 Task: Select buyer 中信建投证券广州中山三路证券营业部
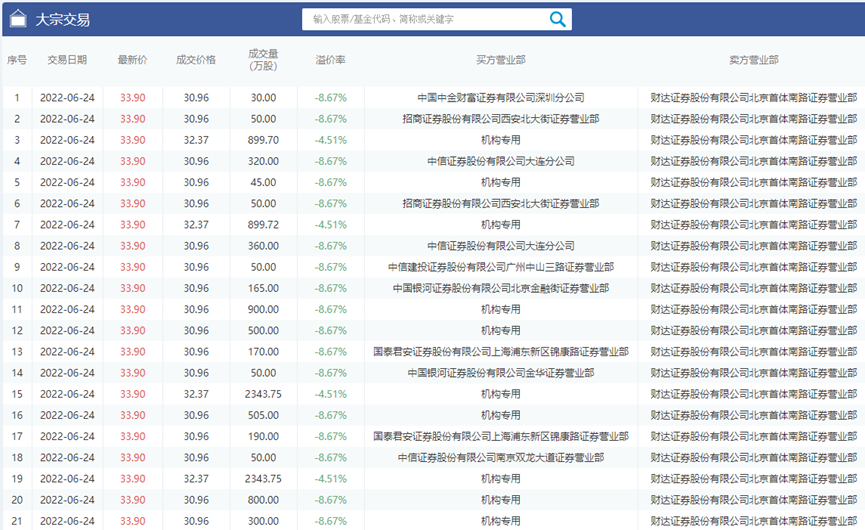(x=501, y=267)
